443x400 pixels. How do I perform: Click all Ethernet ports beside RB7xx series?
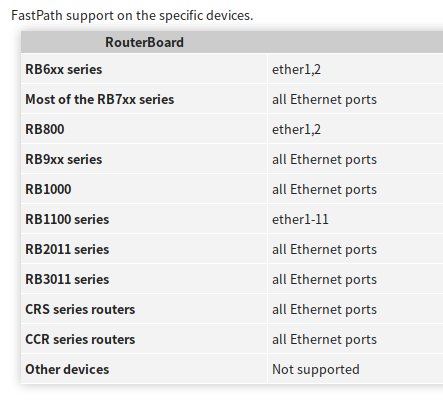tap(324, 99)
